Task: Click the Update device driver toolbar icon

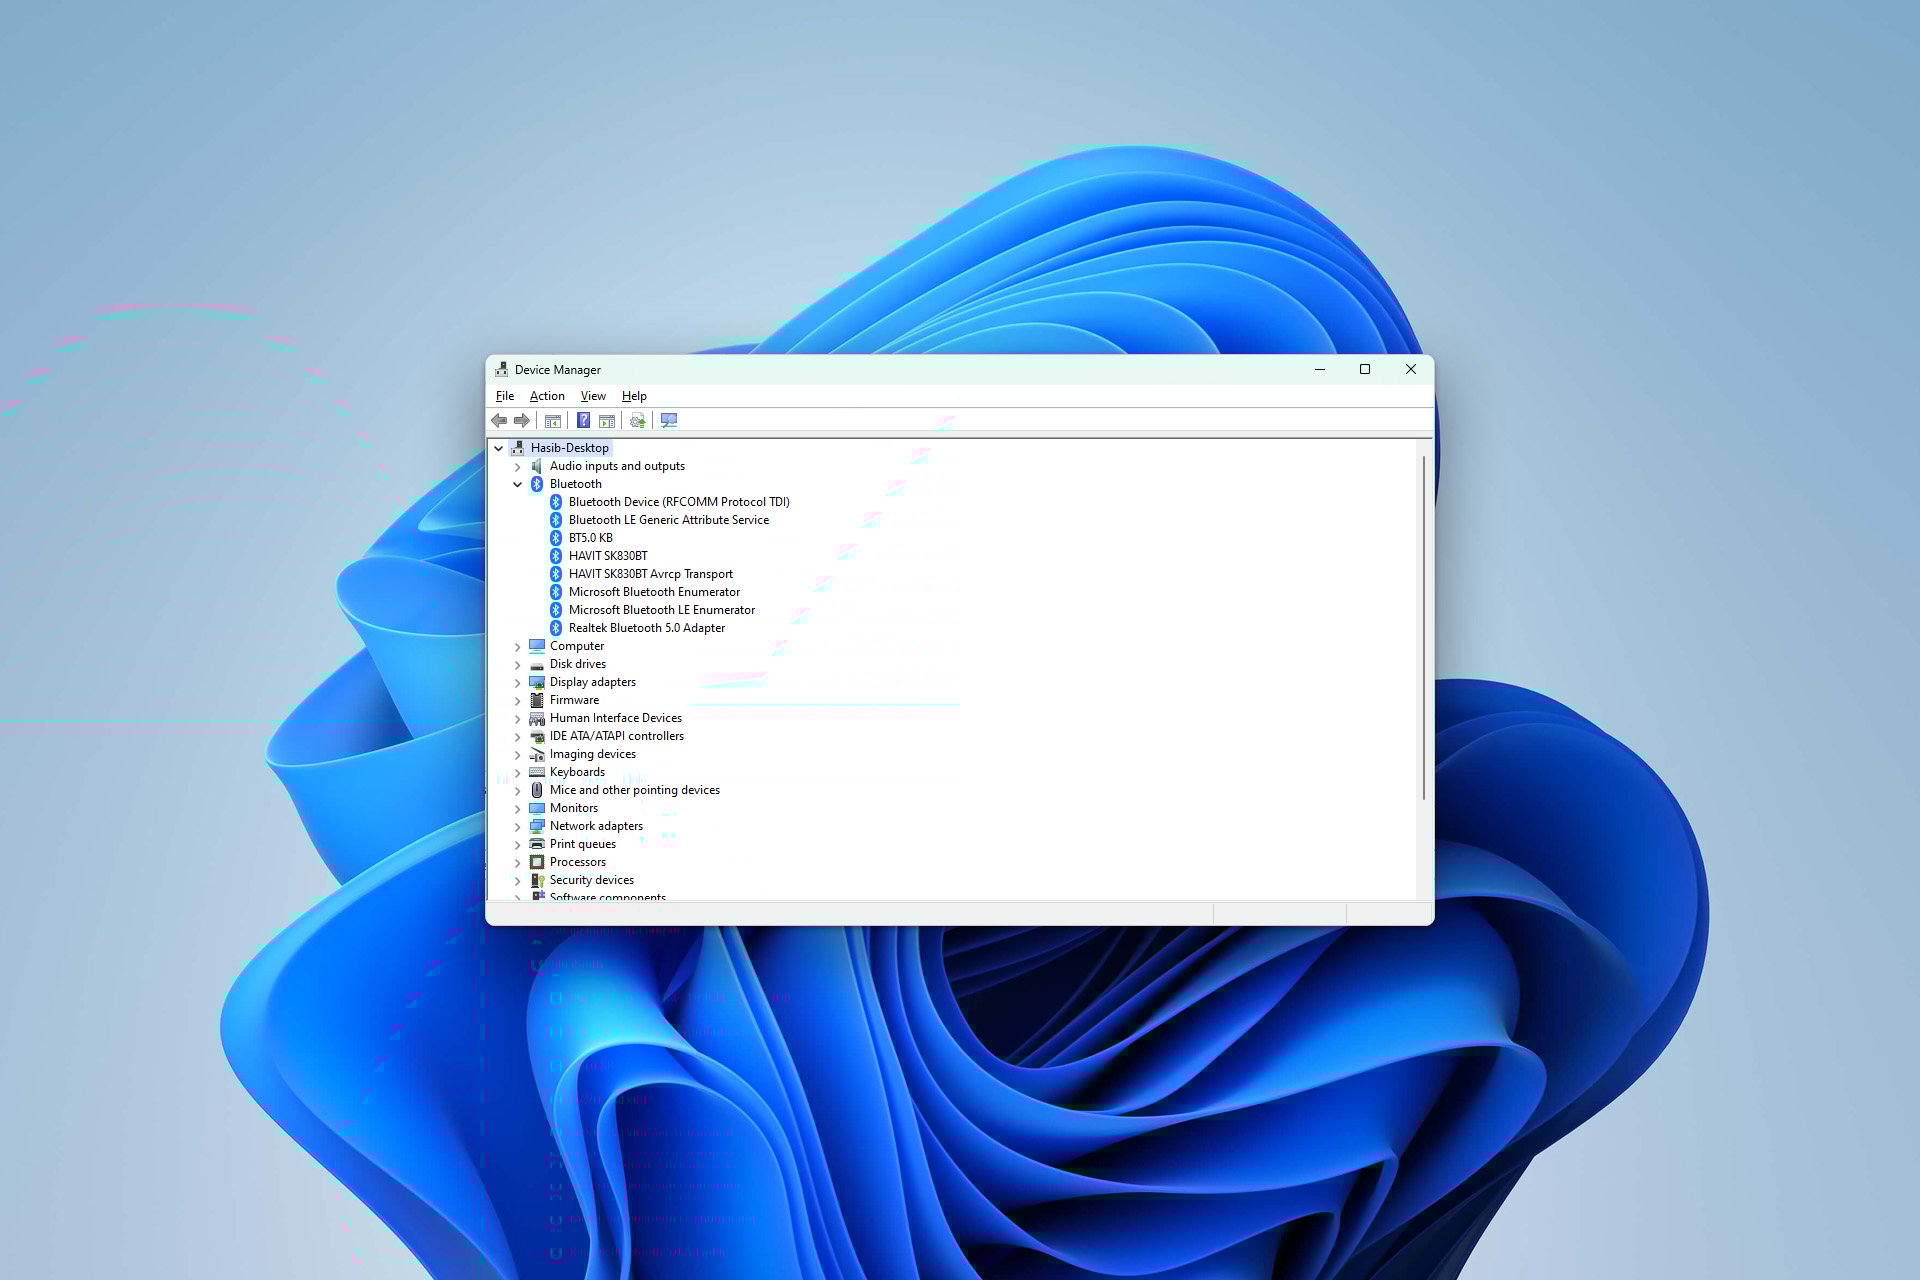Action: pos(637,420)
